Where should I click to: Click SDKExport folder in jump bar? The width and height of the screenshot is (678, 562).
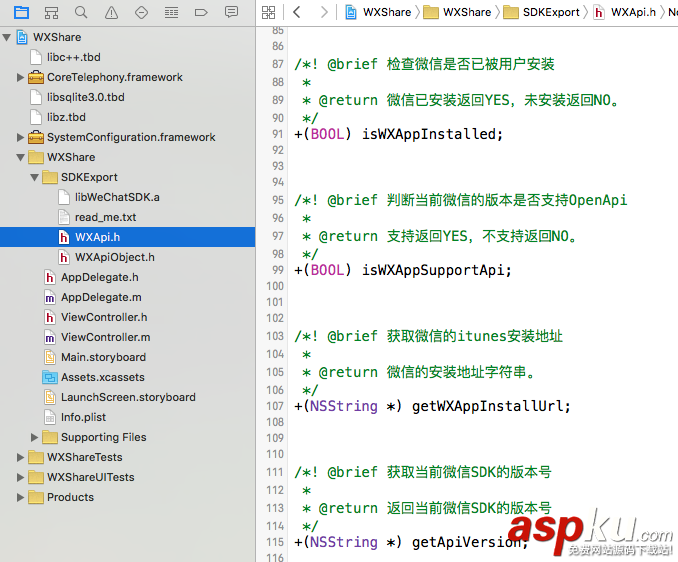(542, 12)
